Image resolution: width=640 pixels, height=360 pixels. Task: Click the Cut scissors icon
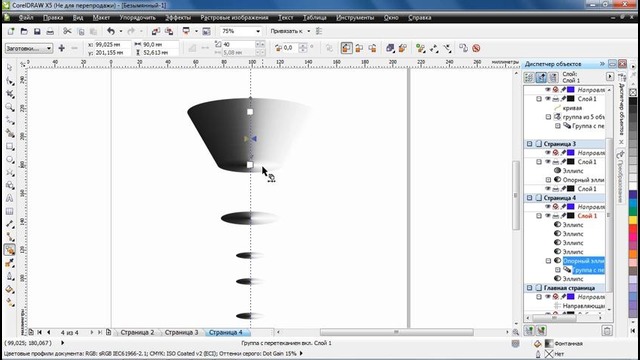click(67, 31)
